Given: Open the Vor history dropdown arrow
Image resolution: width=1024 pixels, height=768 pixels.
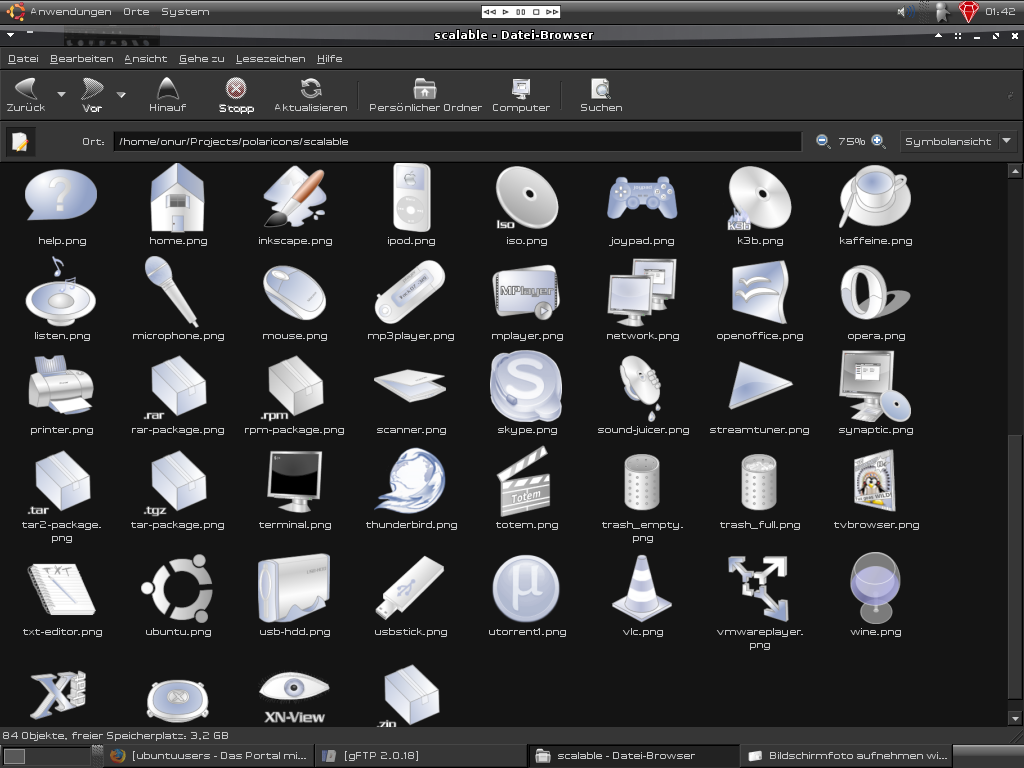Looking at the screenshot, I should pos(121,95).
